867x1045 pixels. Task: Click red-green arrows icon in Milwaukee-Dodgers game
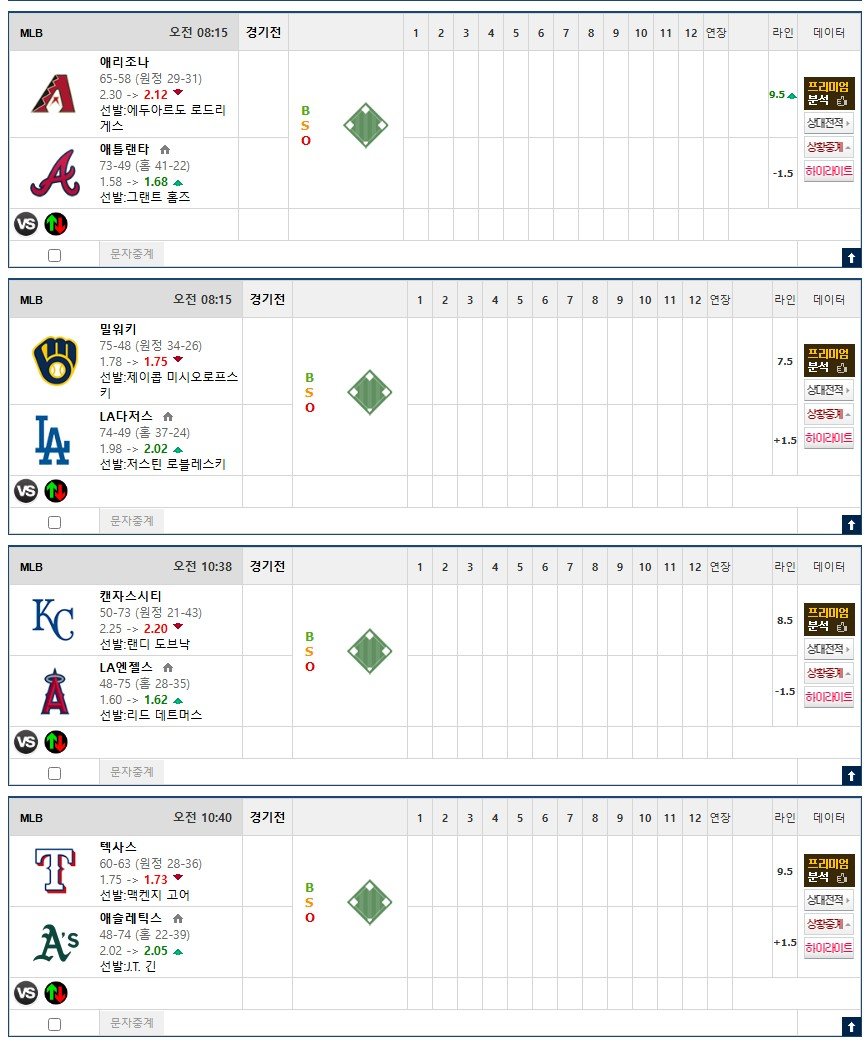tap(56, 491)
